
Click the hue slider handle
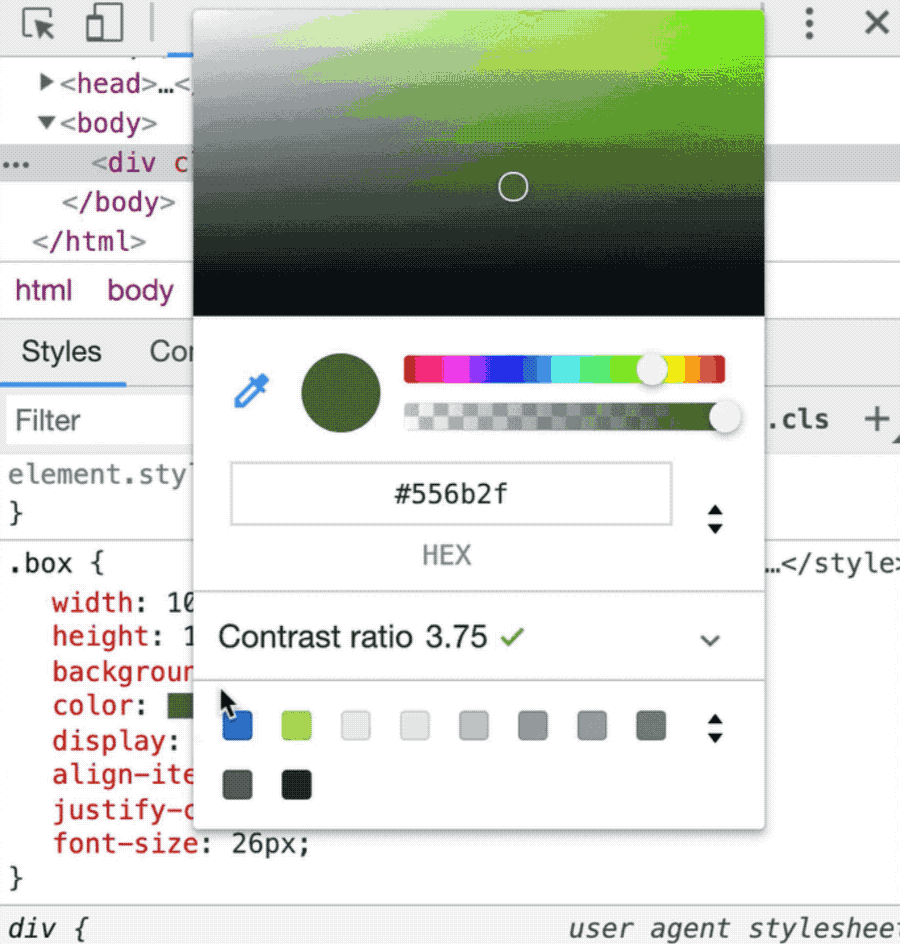pyautogui.click(x=652, y=369)
